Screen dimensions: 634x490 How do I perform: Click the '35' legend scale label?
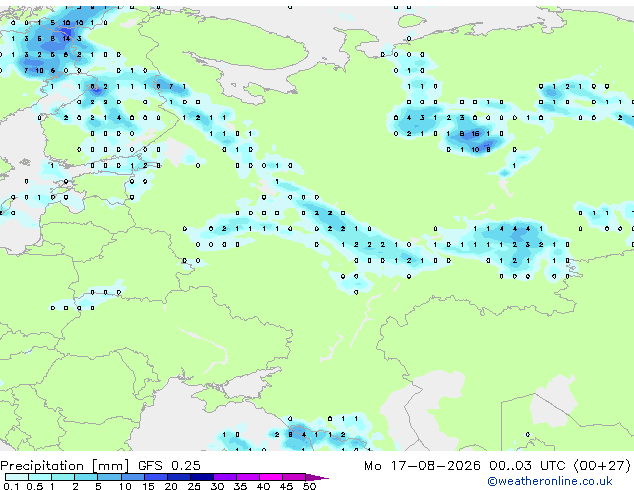240,486
